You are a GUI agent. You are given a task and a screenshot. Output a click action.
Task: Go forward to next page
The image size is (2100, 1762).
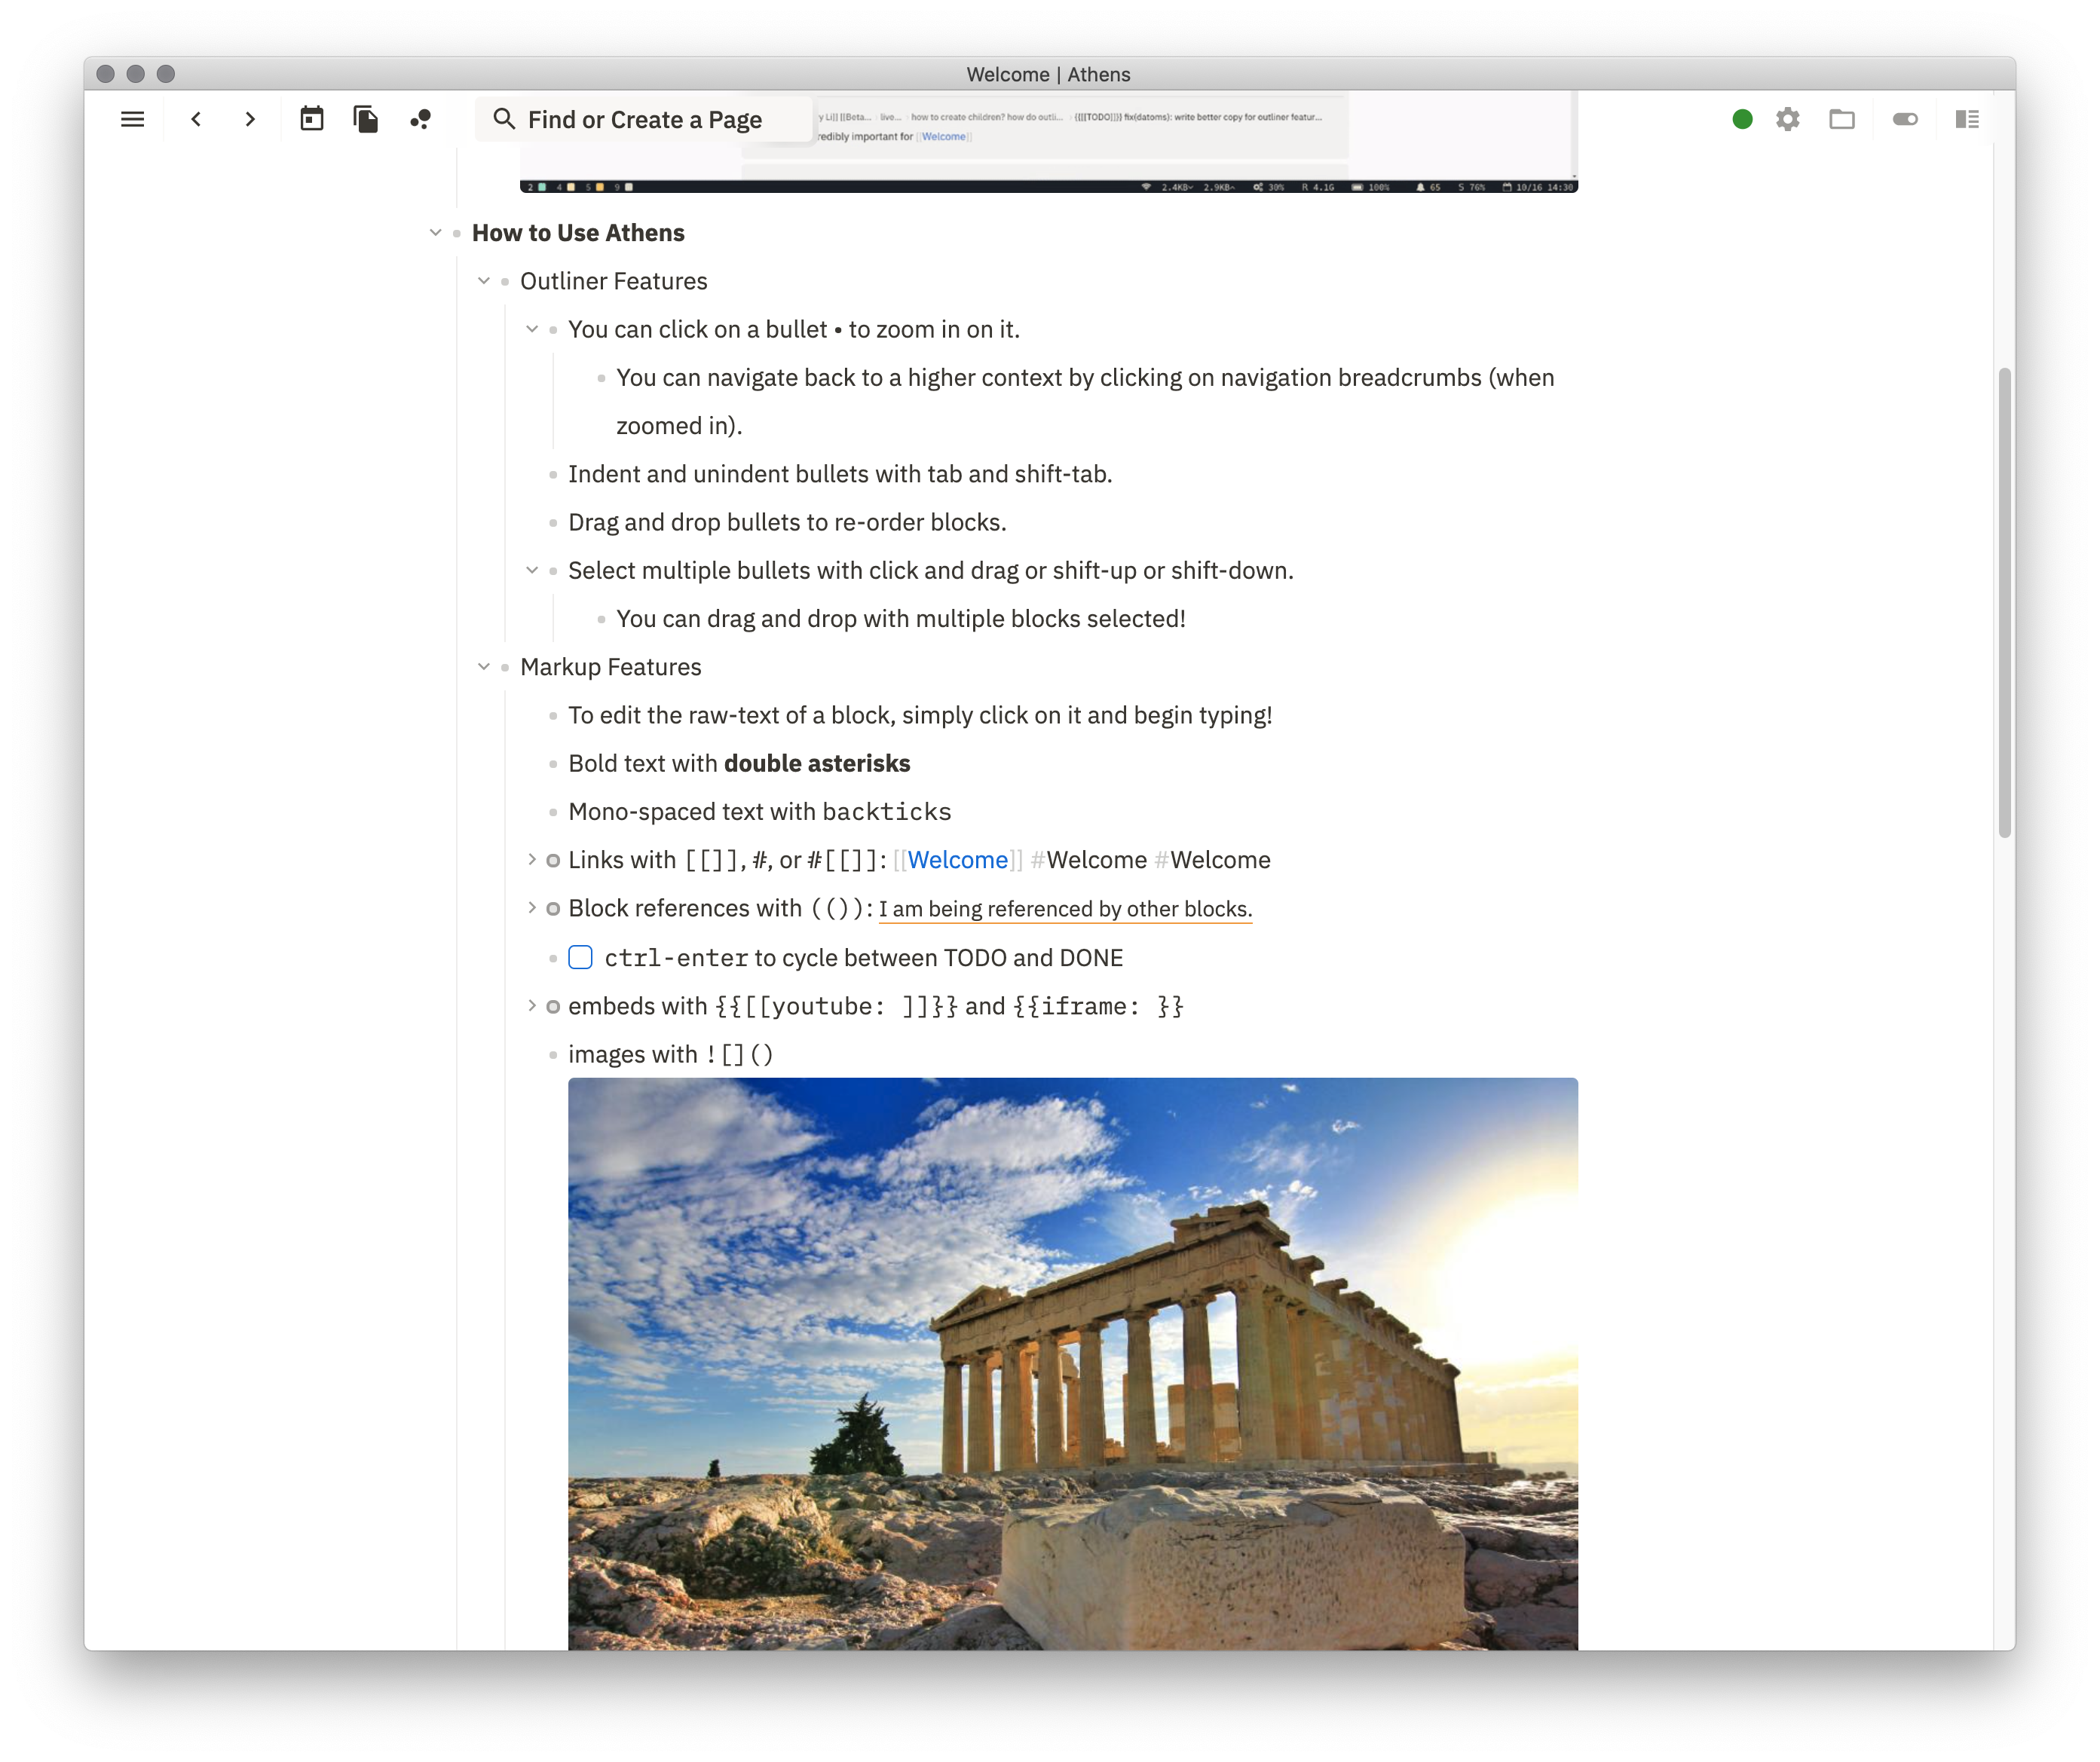click(x=250, y=119)
